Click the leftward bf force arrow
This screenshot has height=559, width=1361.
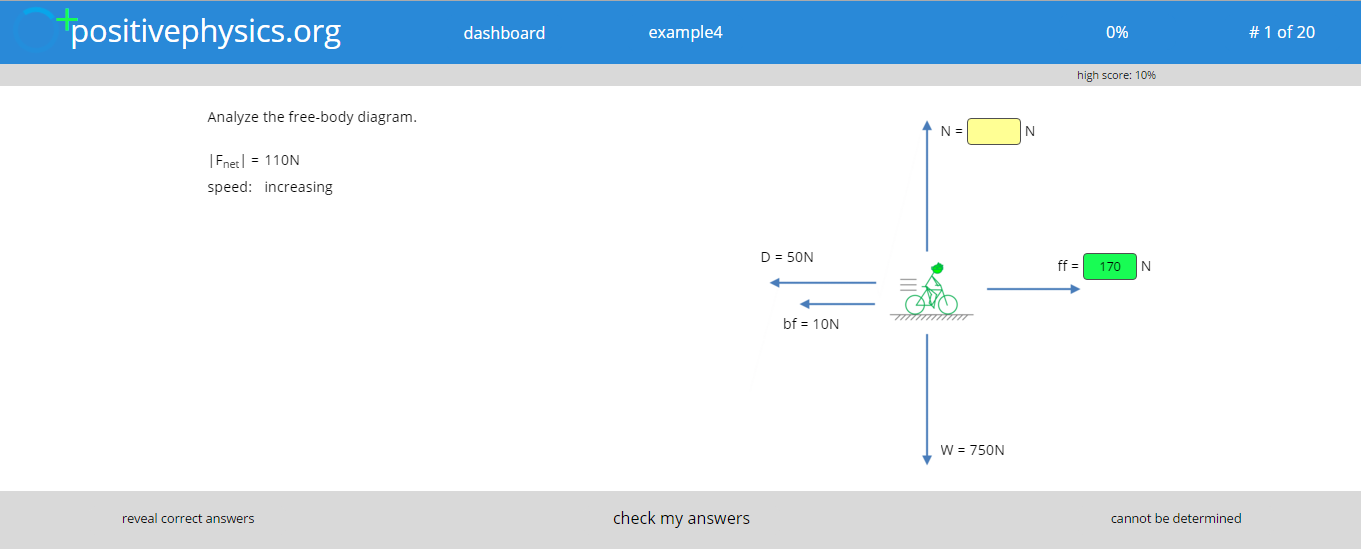tap(838, 304)
